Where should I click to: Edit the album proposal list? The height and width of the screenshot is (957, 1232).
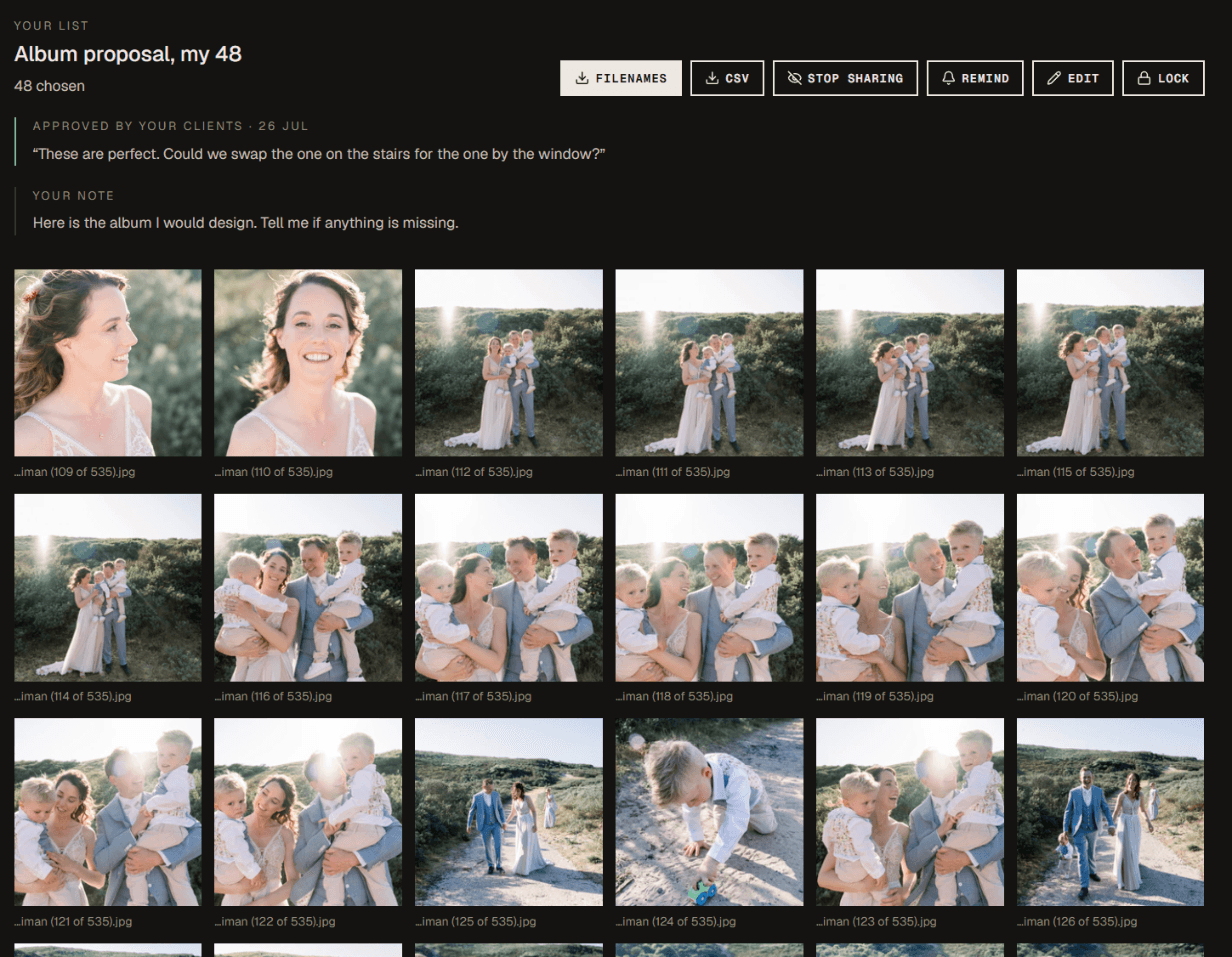[x=1073, y=78]
